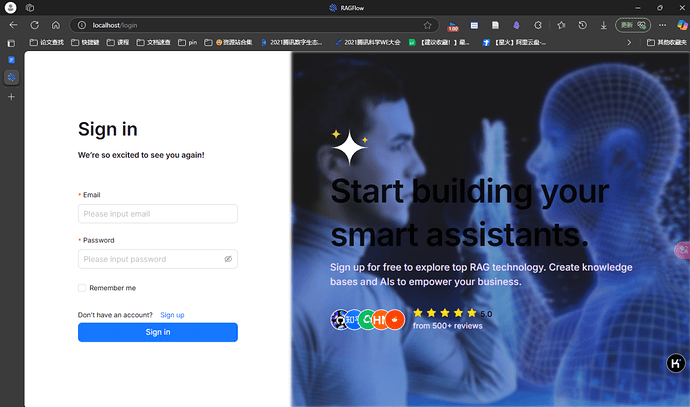Image resolution: width=690 pixels, height=407 pixels.
Task: Open the 论文查找 bookmarks folder
Action: point(49,43)
